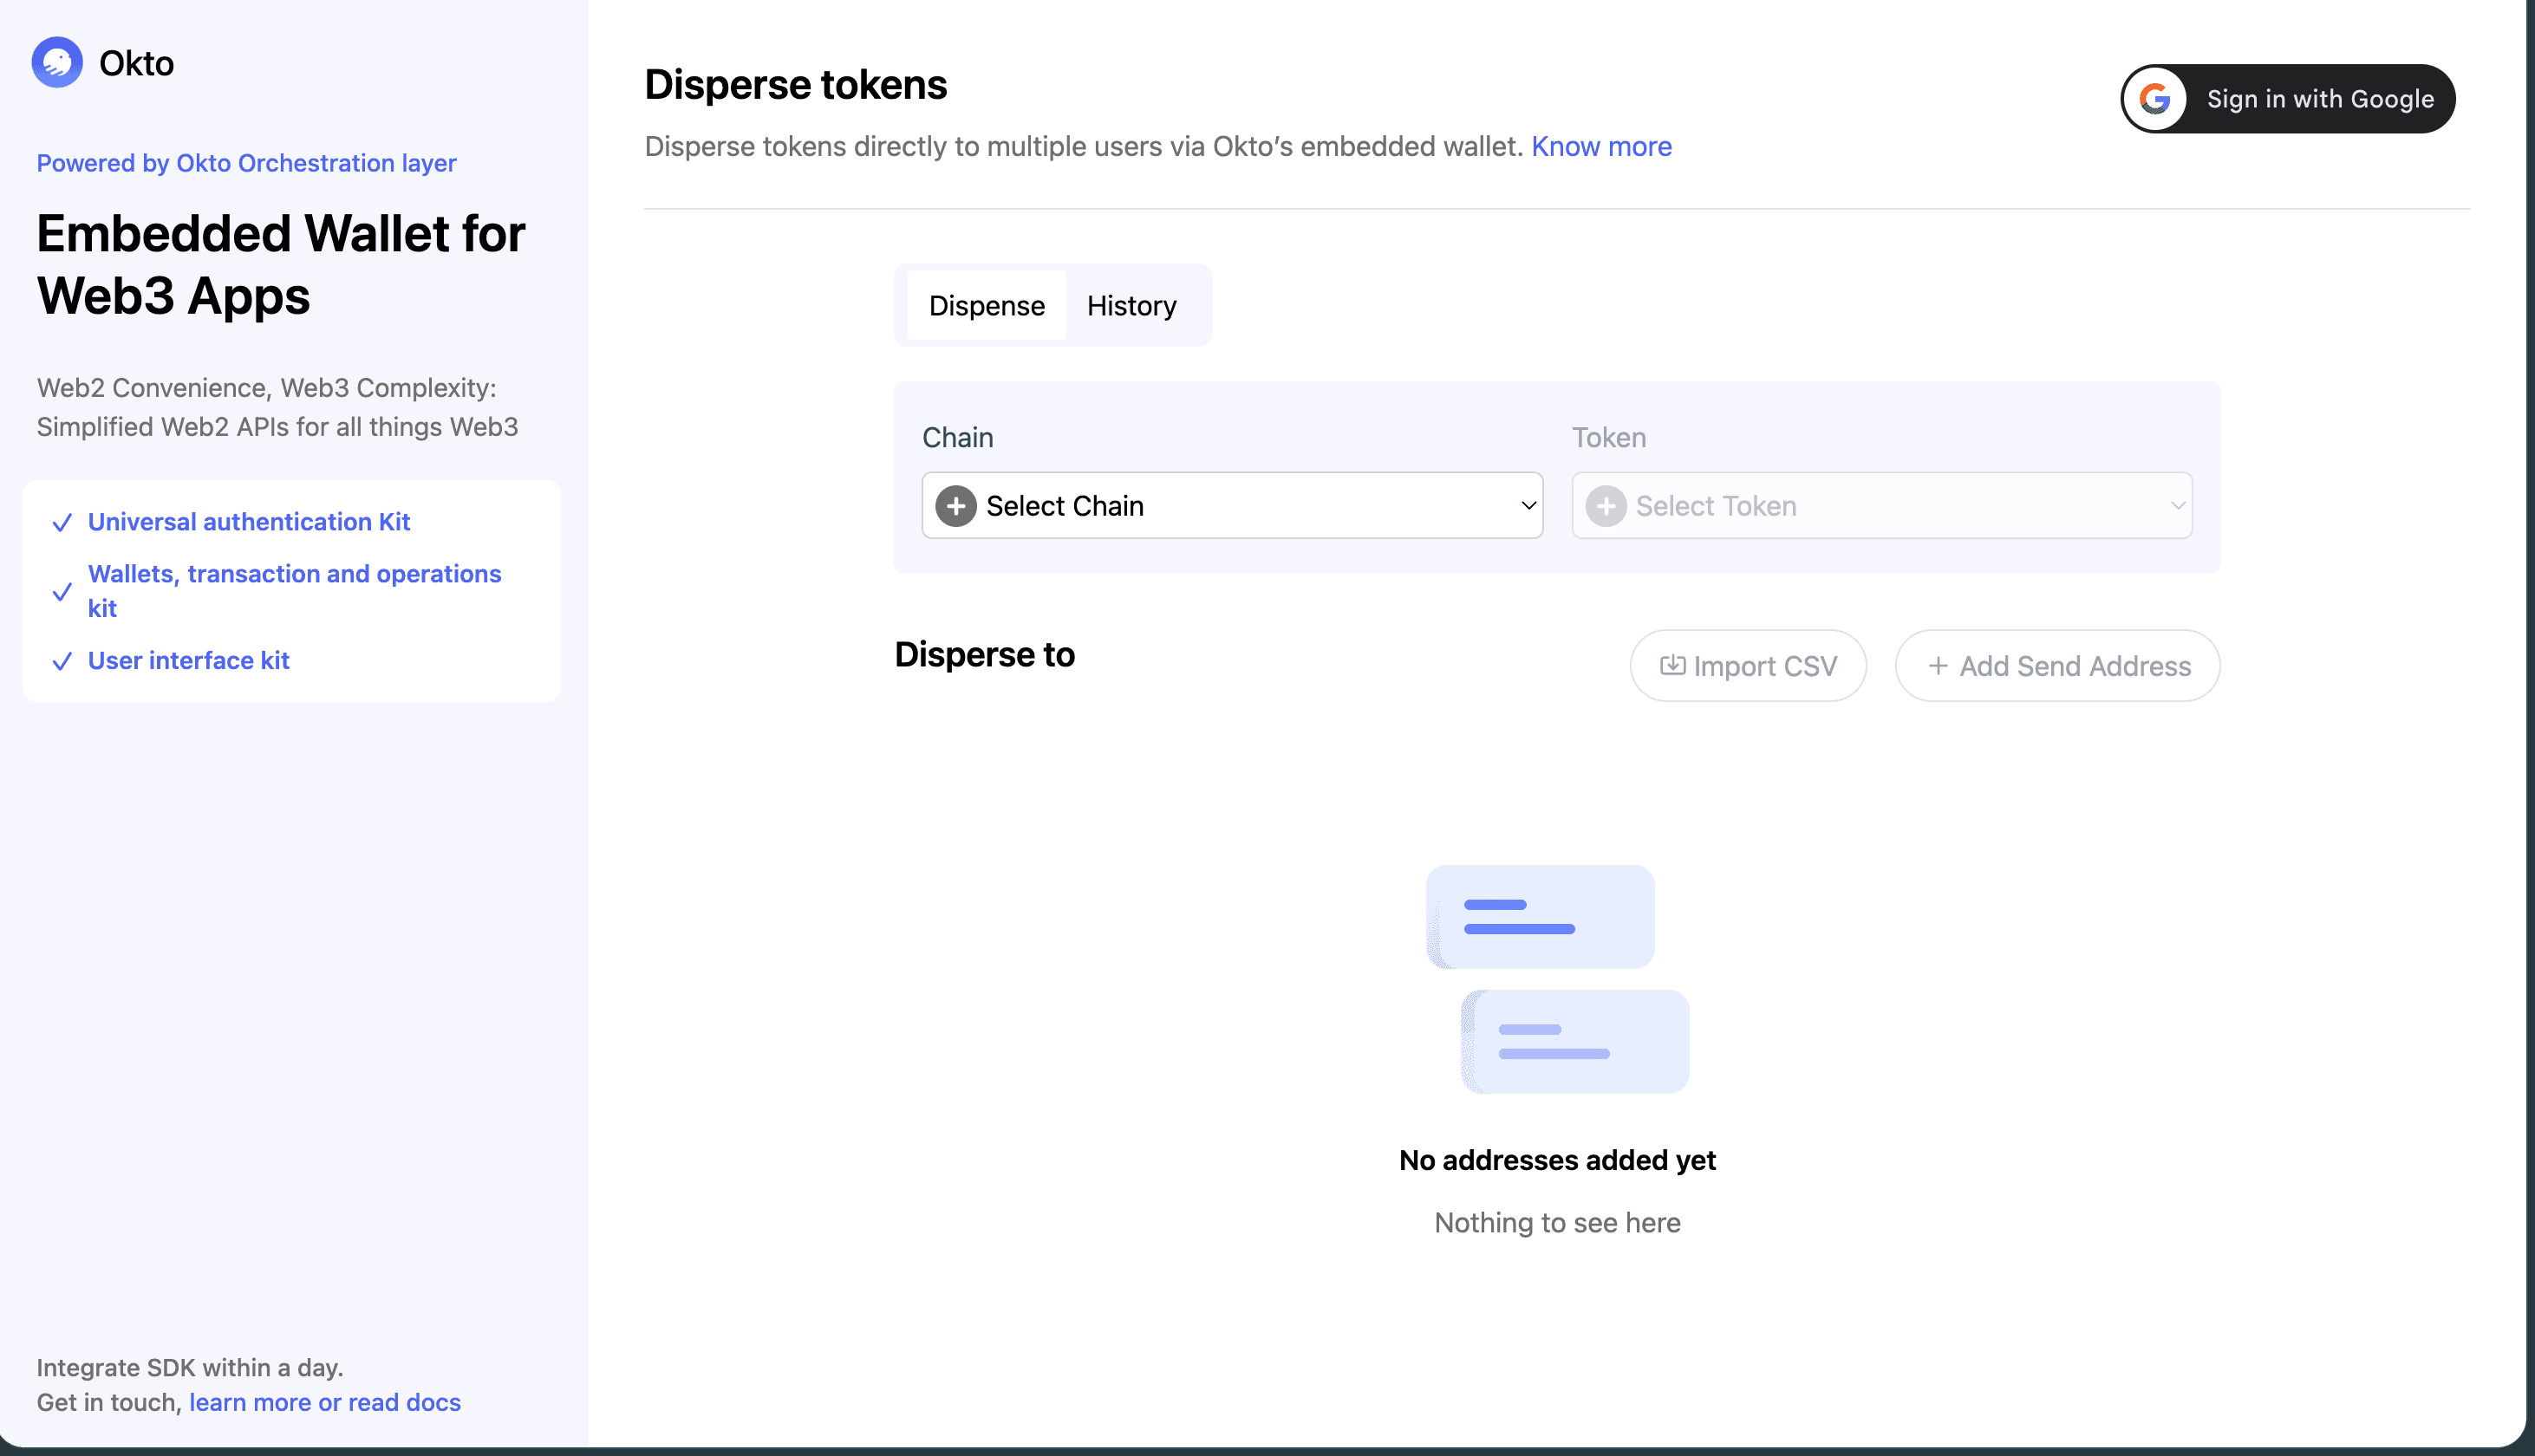Switch to the History tab
The height and width of the screenshot is (1456, 2535).
click(x=1131, y=305)
